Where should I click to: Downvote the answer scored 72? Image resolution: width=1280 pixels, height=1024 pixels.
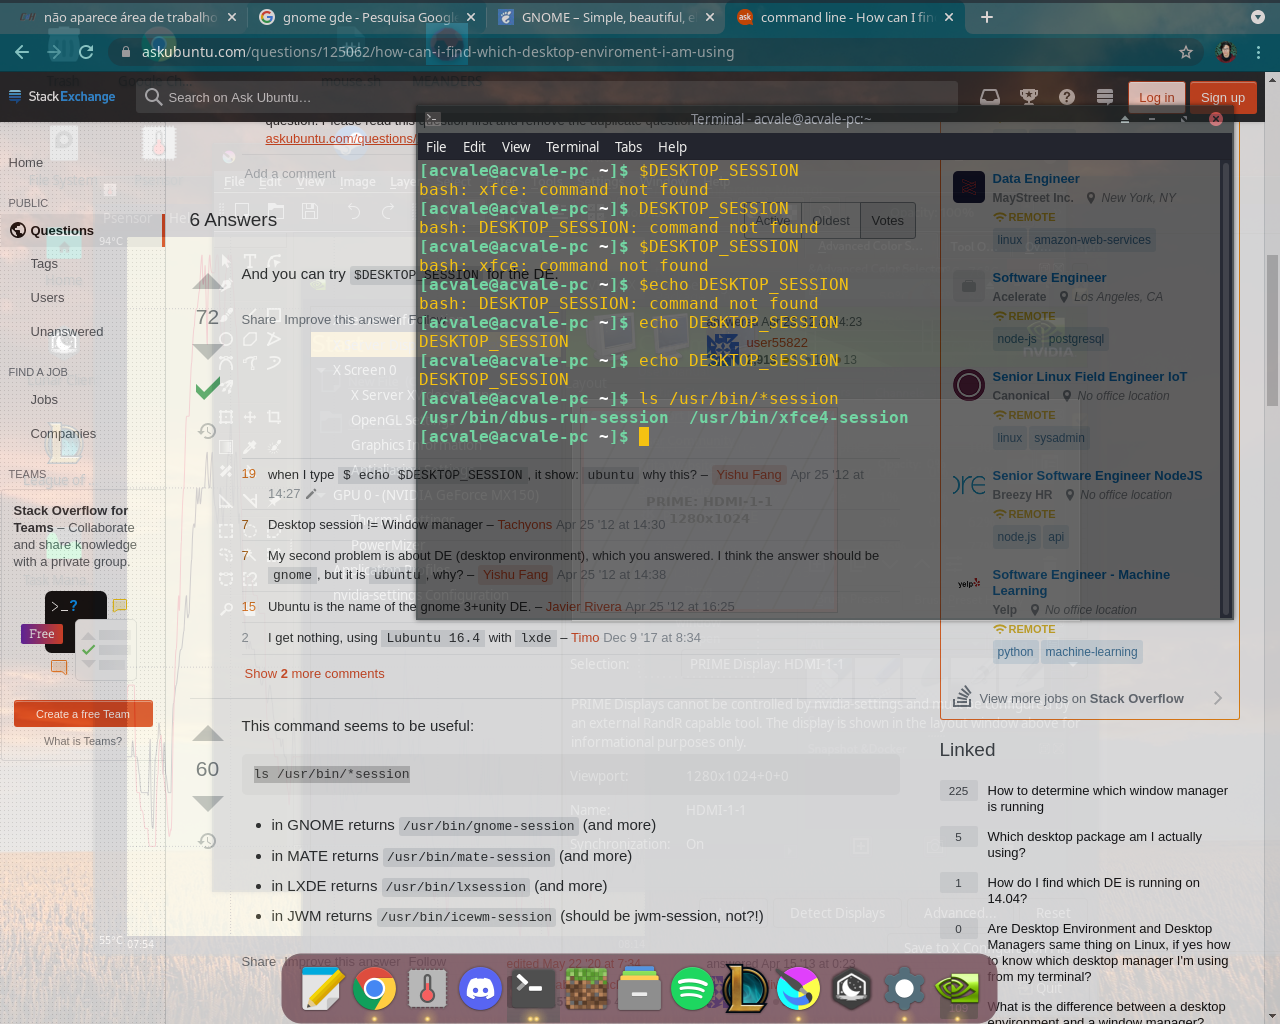click(207, 351)
